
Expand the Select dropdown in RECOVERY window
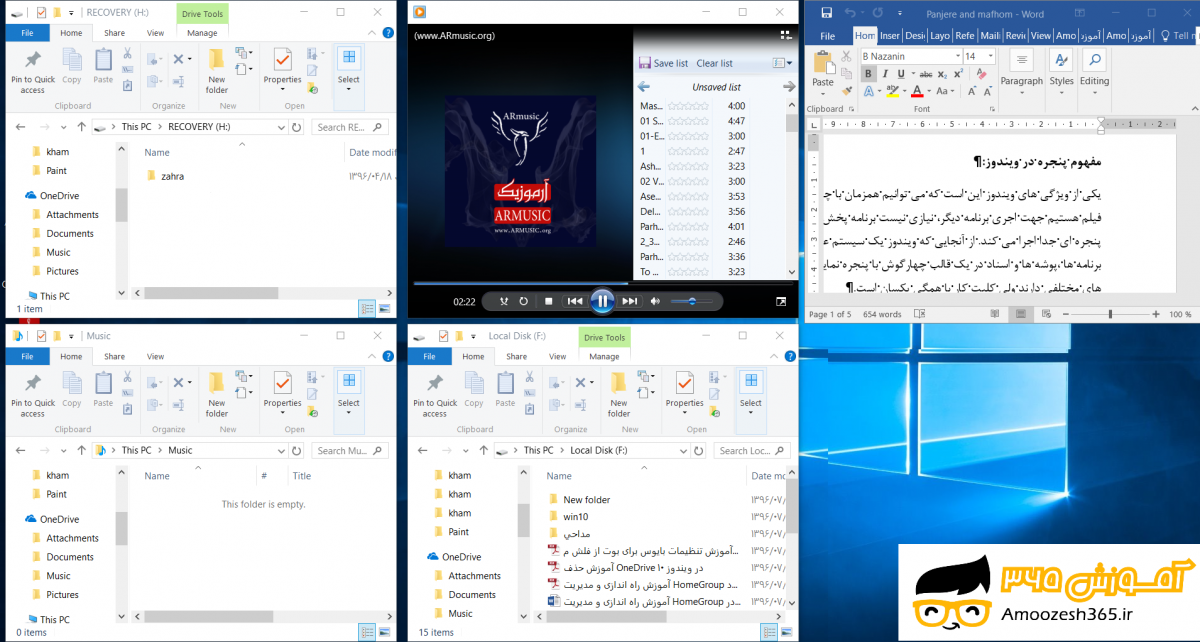coord(348,90)
